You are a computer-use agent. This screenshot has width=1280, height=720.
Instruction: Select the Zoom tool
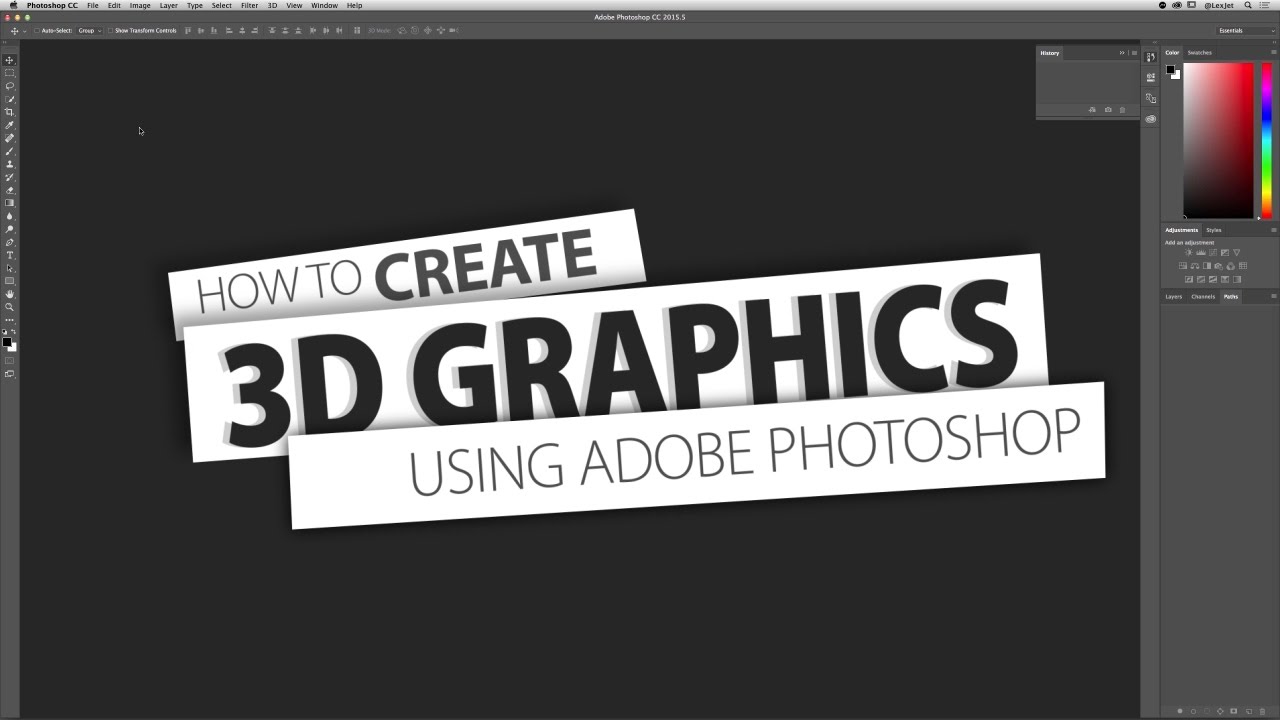click(10, 307)
